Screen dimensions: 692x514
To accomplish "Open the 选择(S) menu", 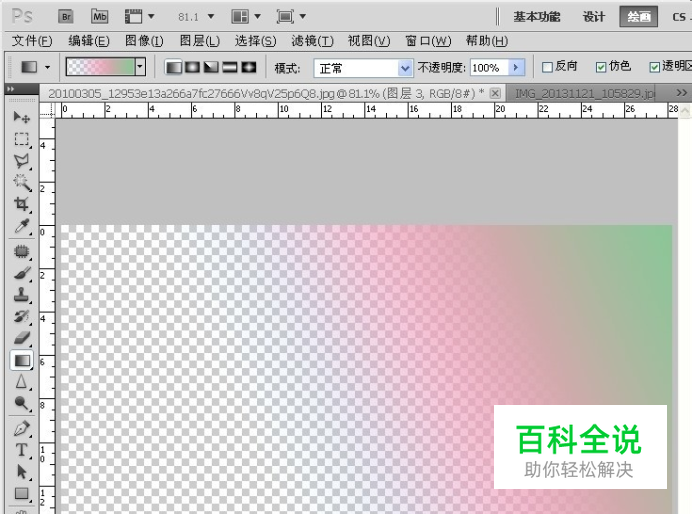I will pos(256,41).
